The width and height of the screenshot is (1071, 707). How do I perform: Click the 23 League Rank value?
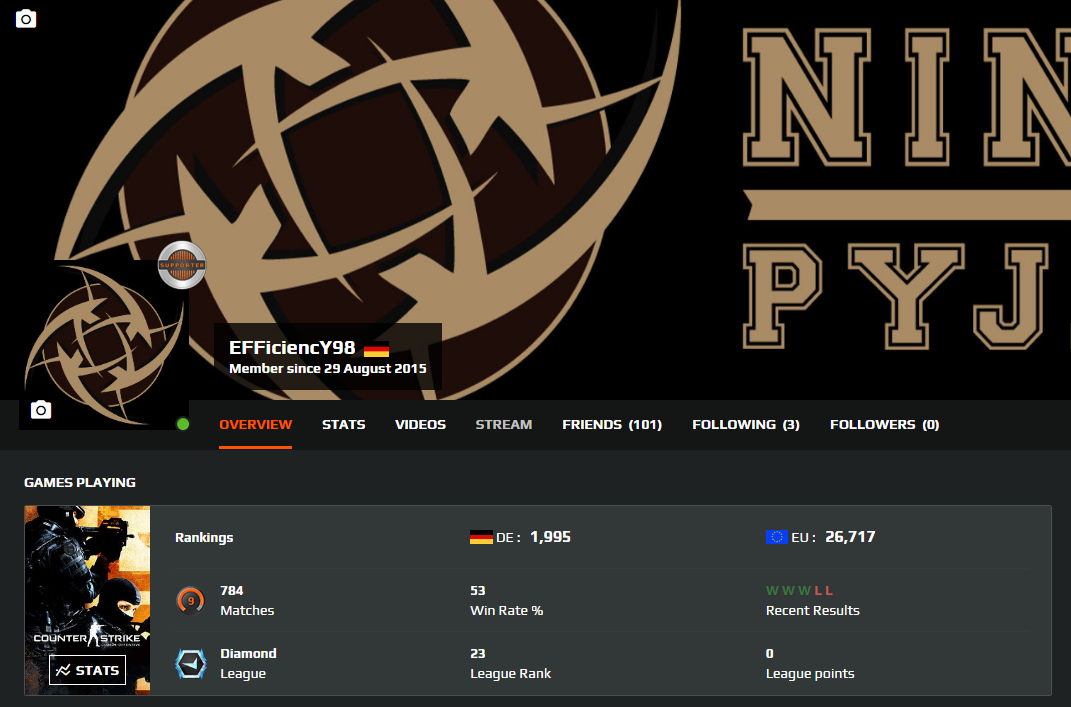tap(477, 653)
